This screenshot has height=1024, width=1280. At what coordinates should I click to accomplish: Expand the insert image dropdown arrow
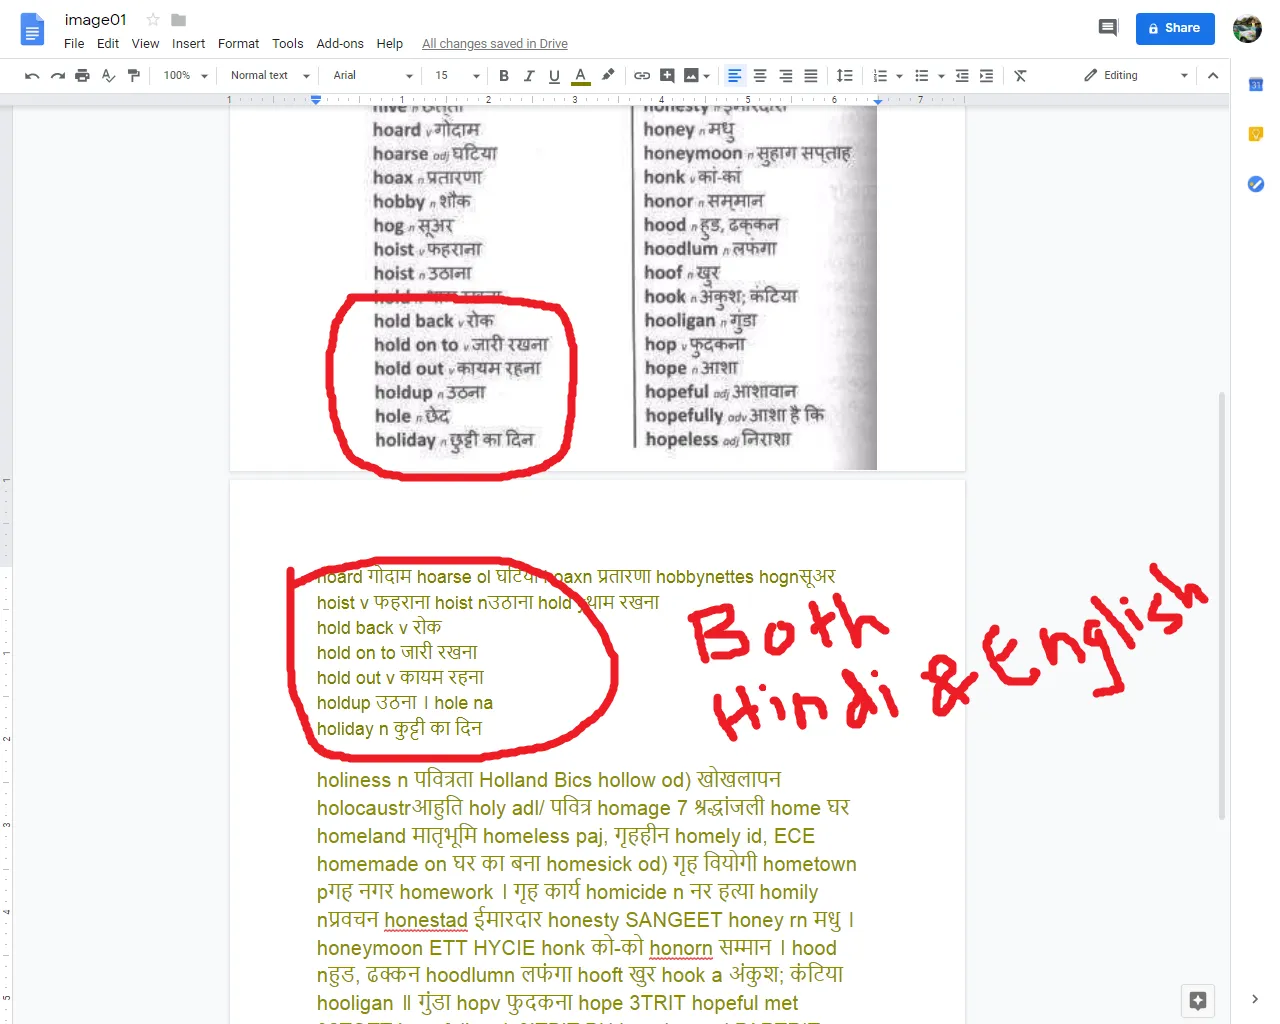(707, 76)
